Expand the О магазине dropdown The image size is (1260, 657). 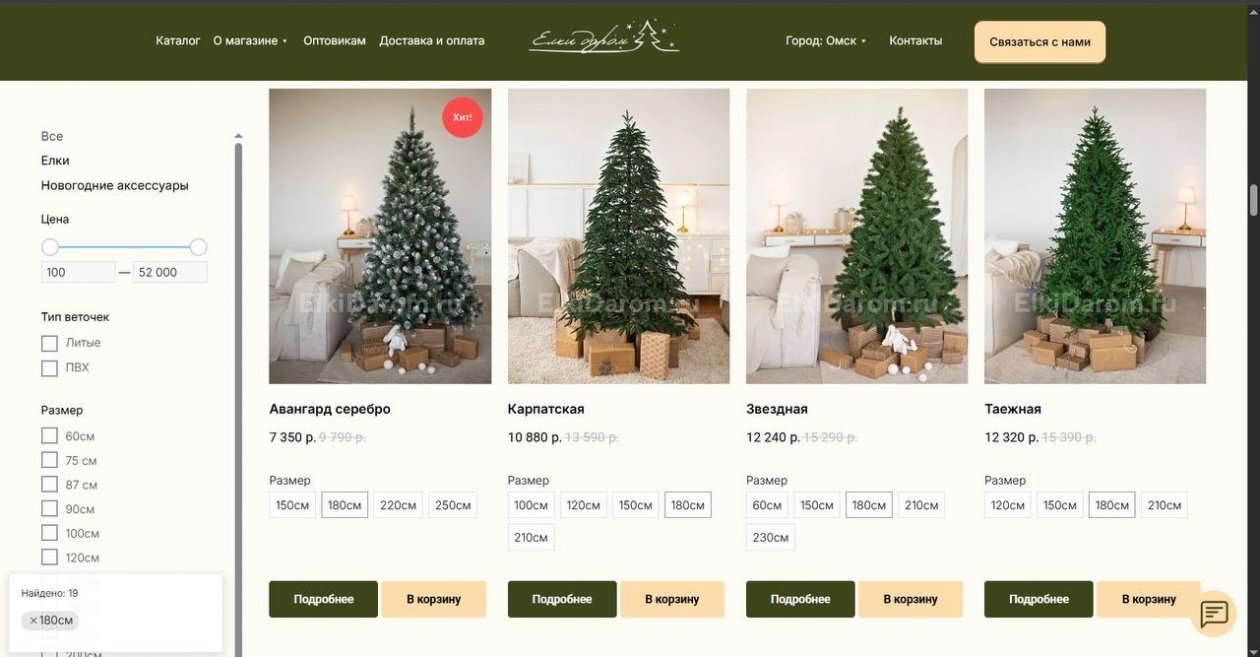(250, 41)
